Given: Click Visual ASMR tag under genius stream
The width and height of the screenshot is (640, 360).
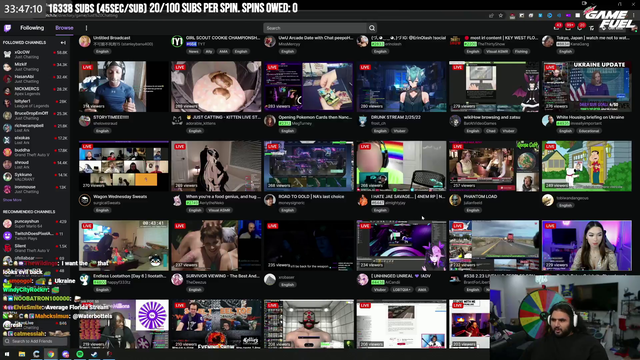Looking at the screenshot, I should (x=219, y=210).
